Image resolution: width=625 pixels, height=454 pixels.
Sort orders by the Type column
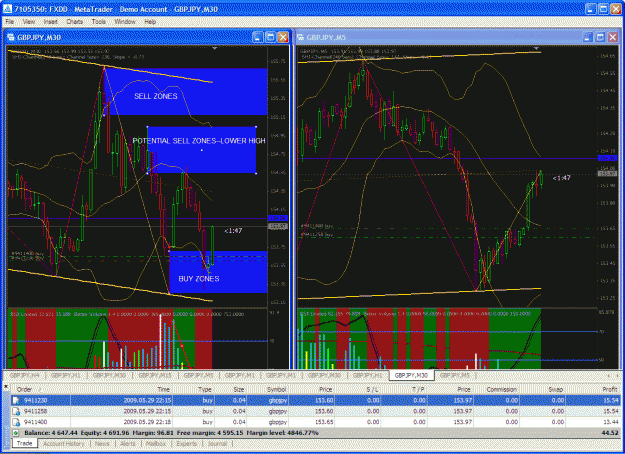tap(193, 389)
